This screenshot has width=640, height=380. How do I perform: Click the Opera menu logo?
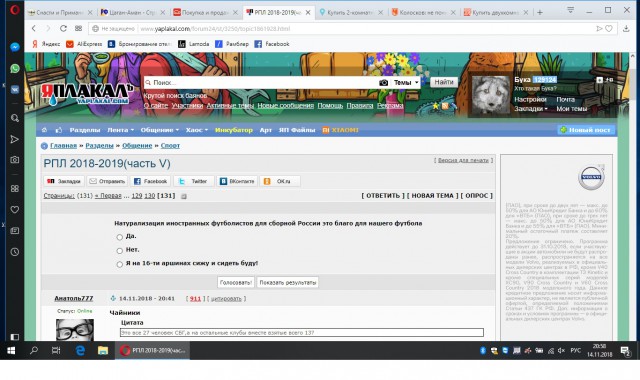[15, 9]
